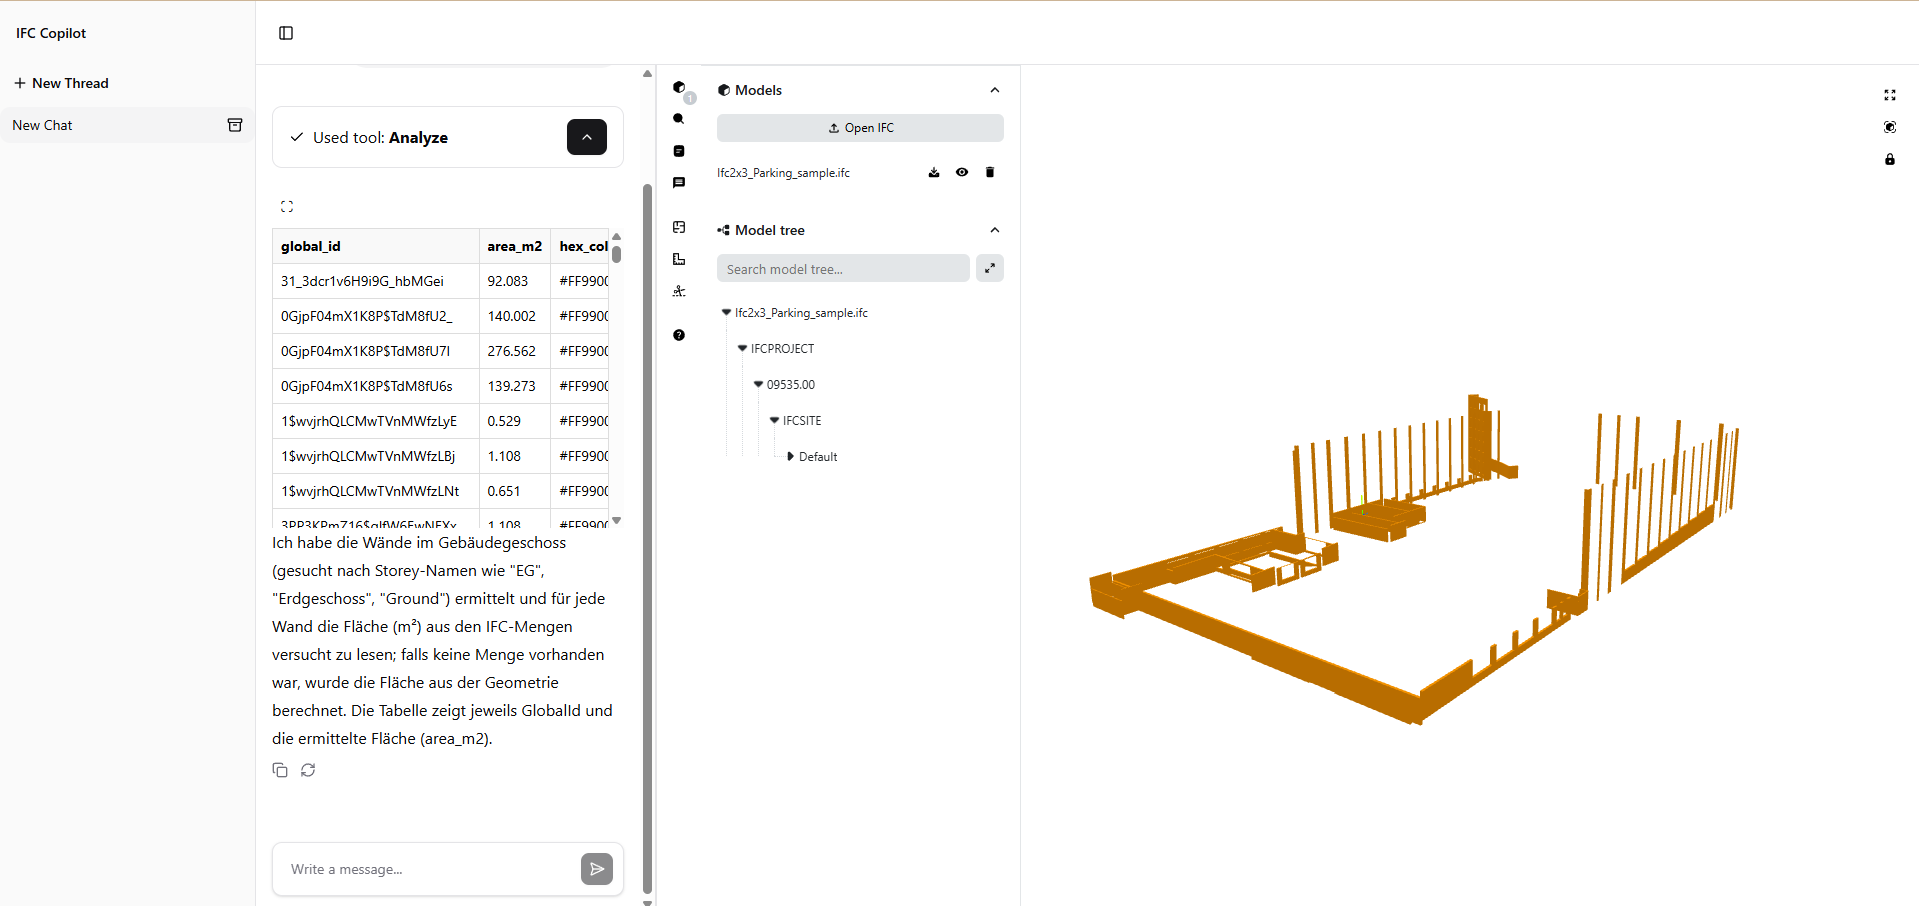
Task: Delete the Ifc2x3_Parking_sample.ifc model
Action: pos(990,172)
